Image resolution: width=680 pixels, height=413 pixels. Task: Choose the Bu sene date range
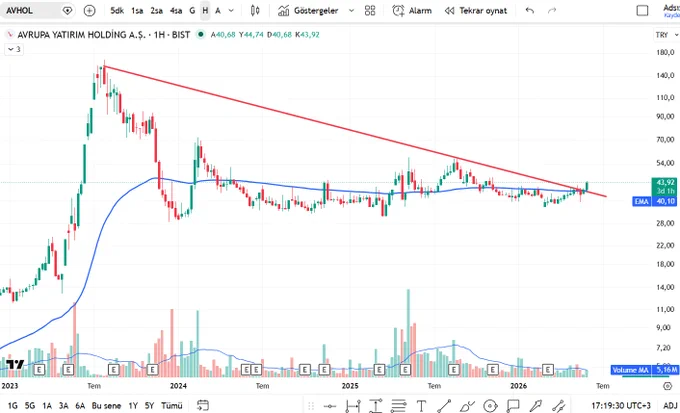pos(108,406)
